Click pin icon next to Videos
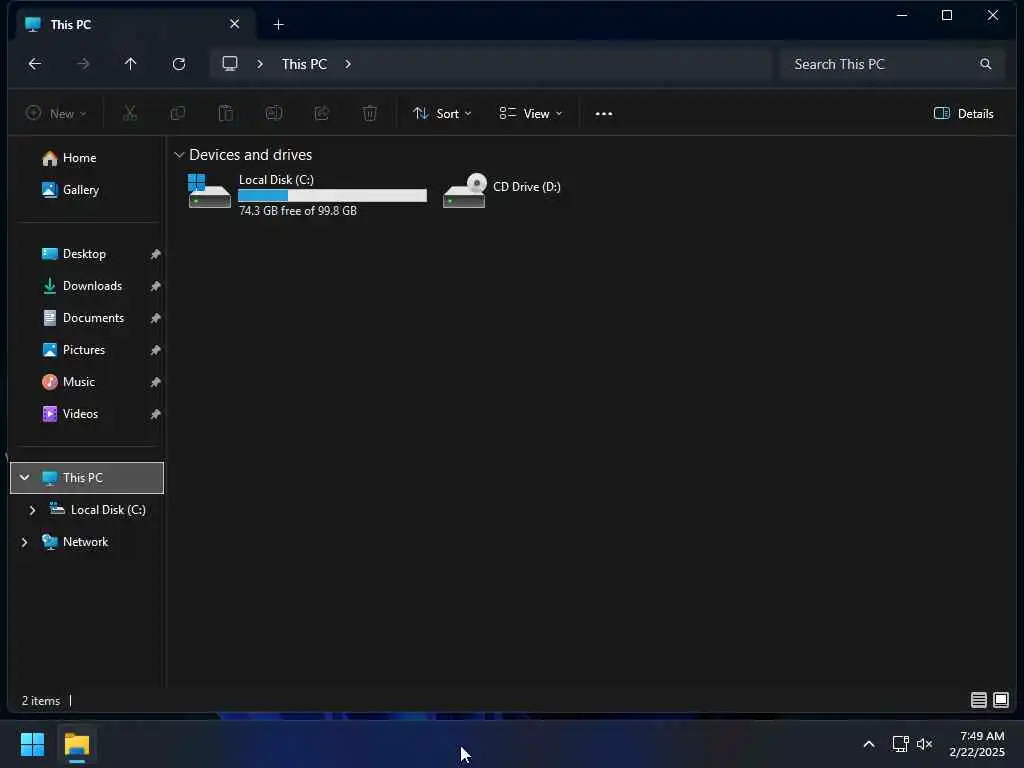This screenshot has width=1024, height=768. (x=155, y=414)
